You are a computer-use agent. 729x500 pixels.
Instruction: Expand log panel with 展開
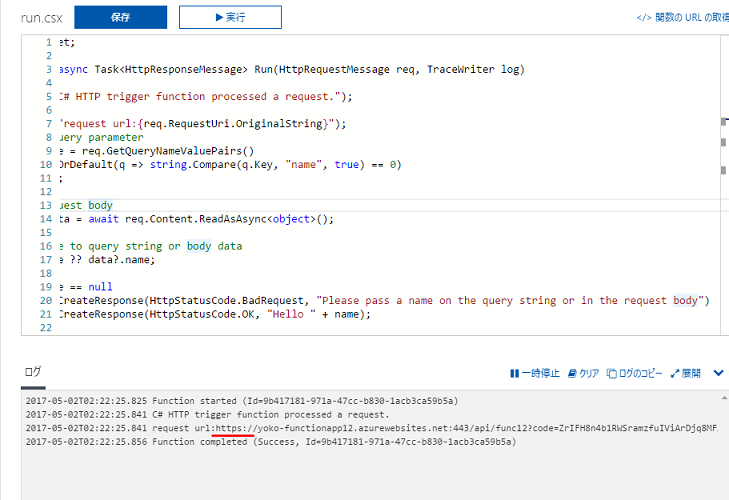point(685,373)
